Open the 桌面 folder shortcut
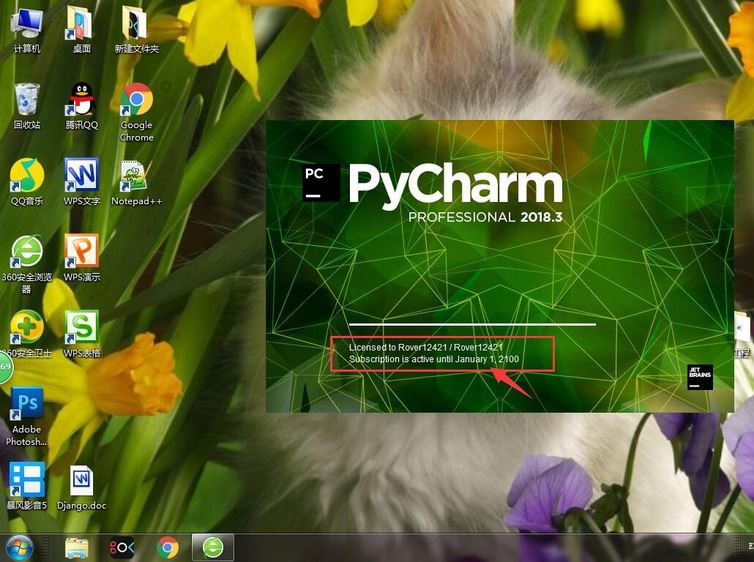Image resolution: width=754 pixels, height=562 pixels. tap(81, 29)
